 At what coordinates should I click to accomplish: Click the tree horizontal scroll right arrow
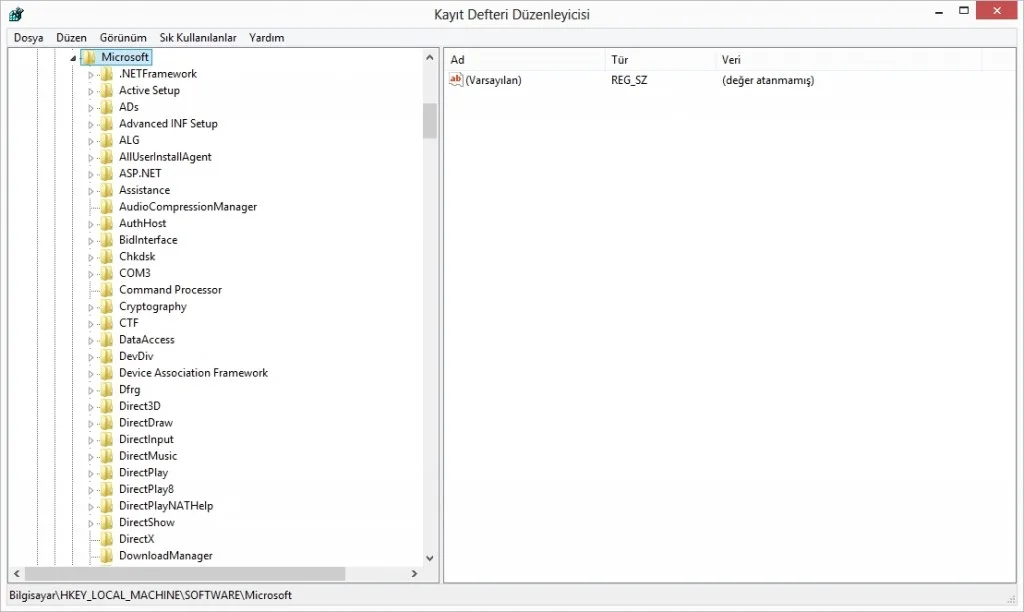click(x=414, y=573)
